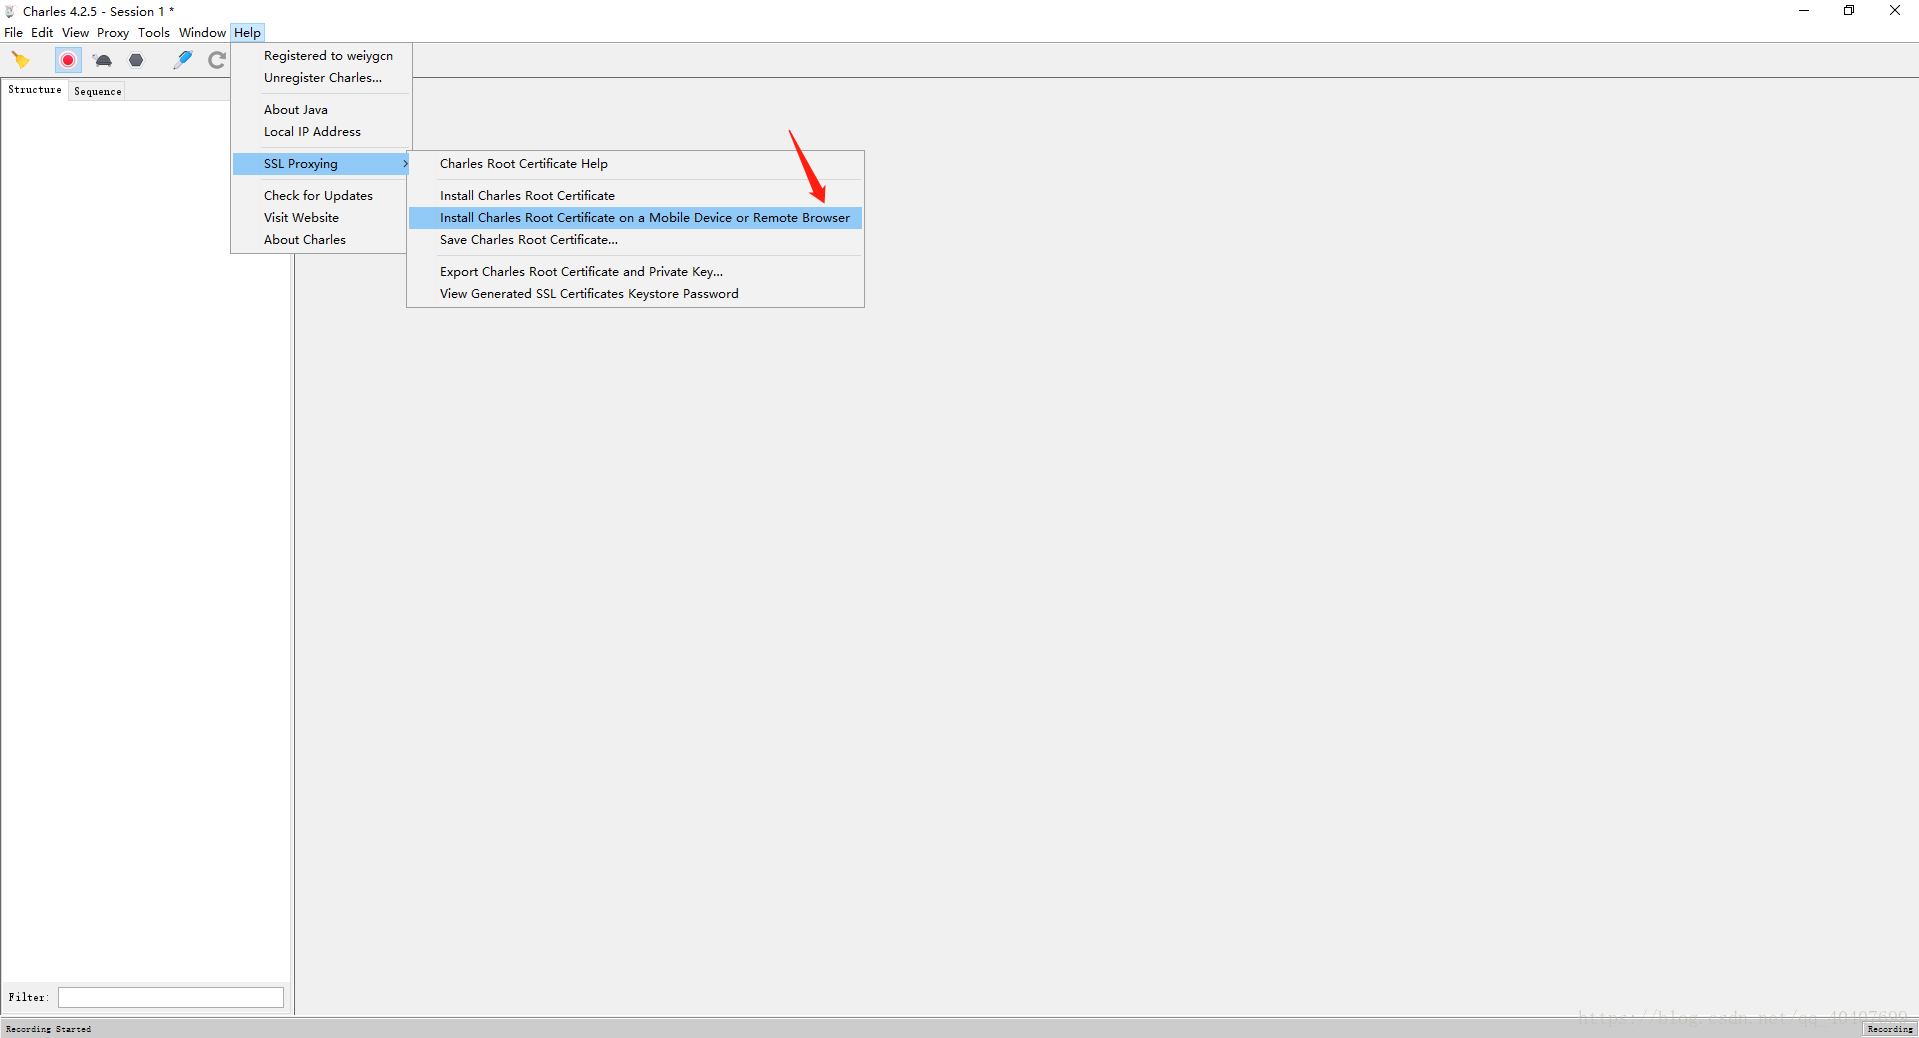Screen dimensions: 1919x1038
Task: Select Local IP Address item
Action: pos(321,131)
